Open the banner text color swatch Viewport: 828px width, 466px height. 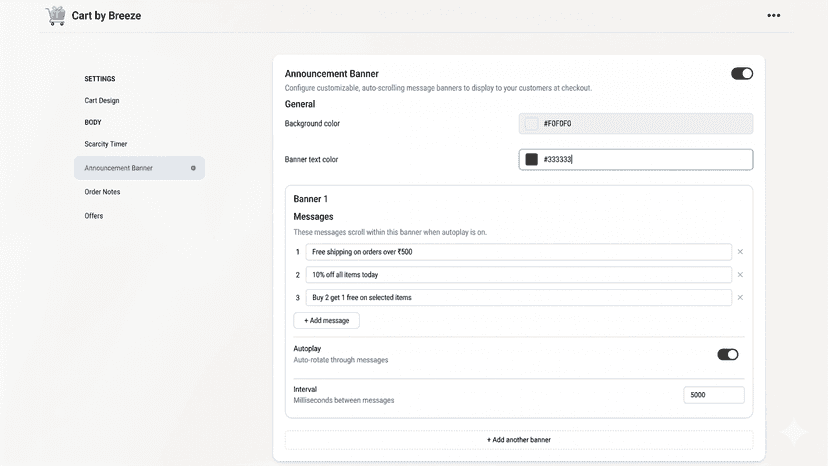(x=532, y=160)
